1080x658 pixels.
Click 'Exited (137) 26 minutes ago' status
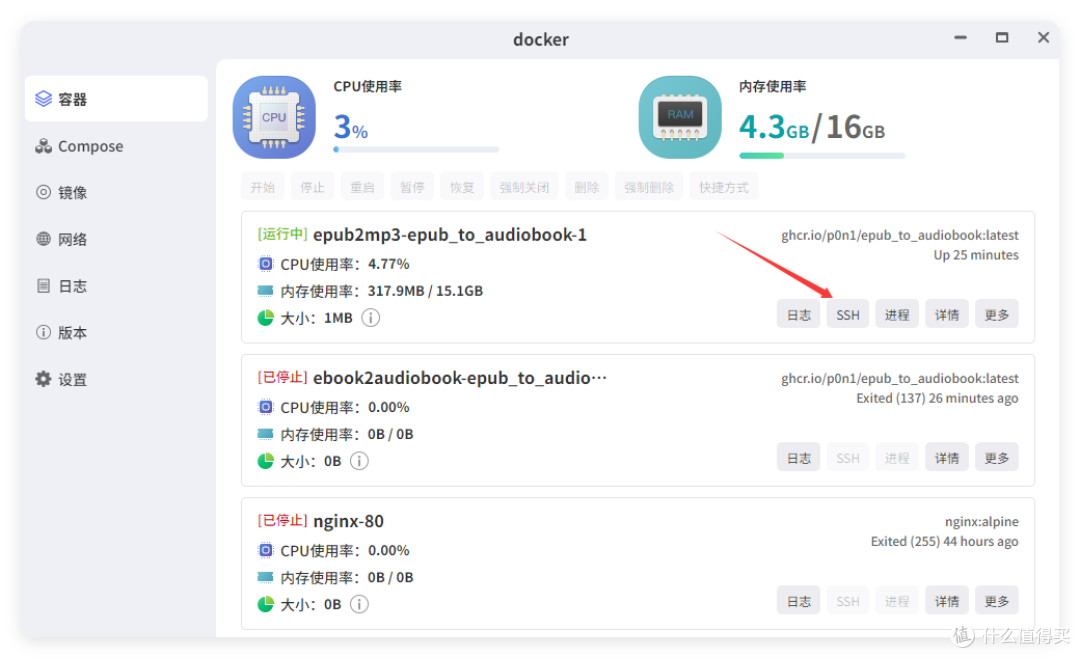[937, 398]
